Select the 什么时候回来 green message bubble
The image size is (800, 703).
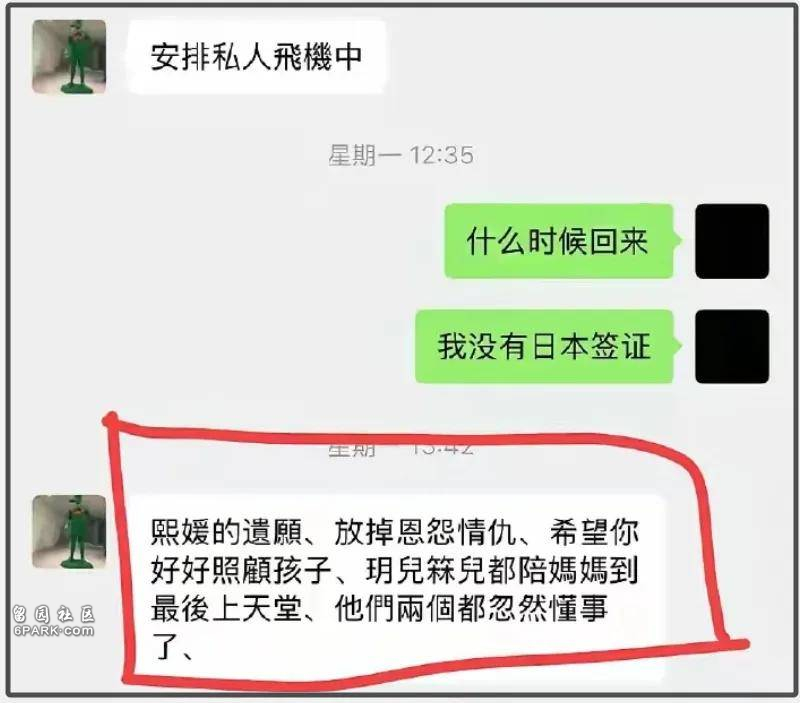pyautogui.click(x=560, y=241)
